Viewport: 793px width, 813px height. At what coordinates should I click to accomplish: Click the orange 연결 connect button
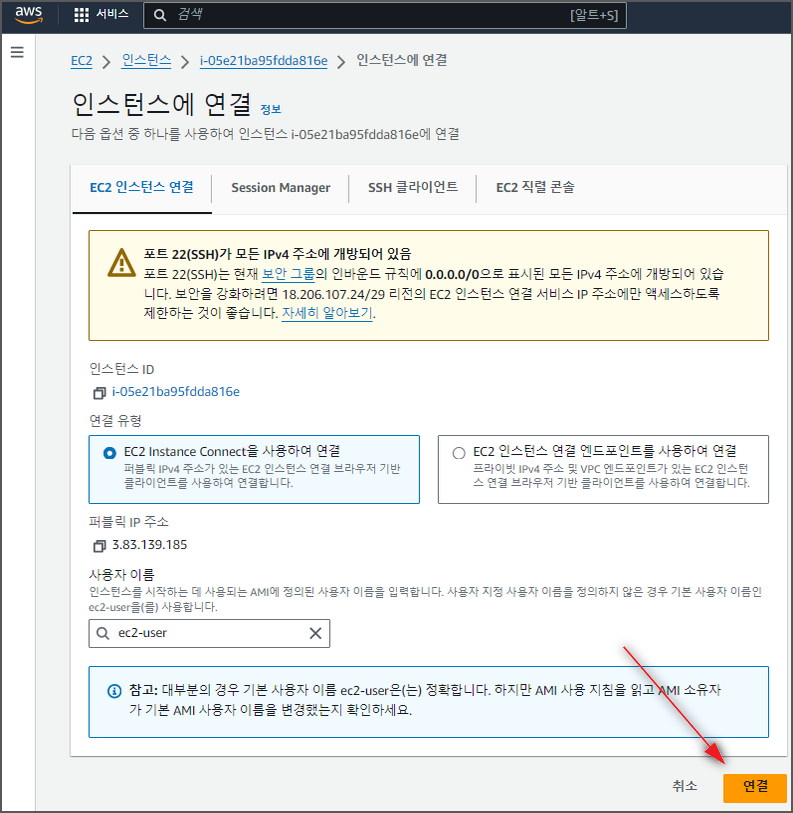(755, 788)
